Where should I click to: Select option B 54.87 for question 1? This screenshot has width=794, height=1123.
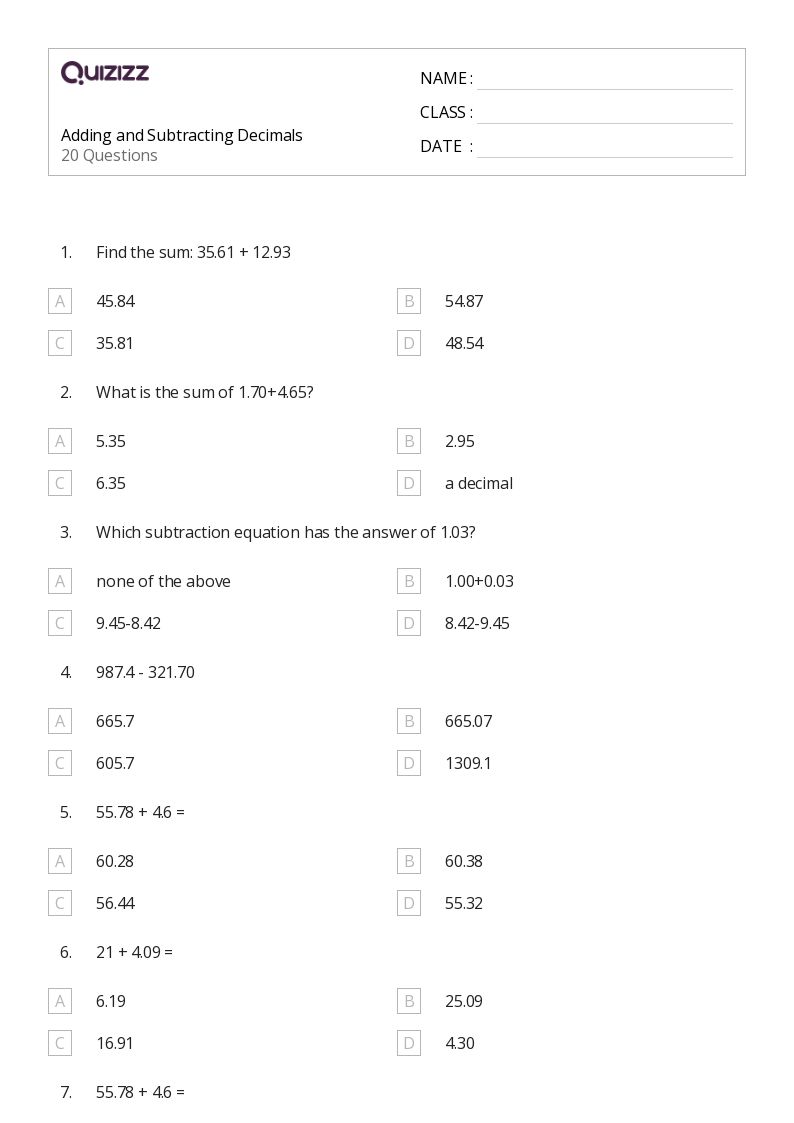pyautogui.click(x=409, y=301)
